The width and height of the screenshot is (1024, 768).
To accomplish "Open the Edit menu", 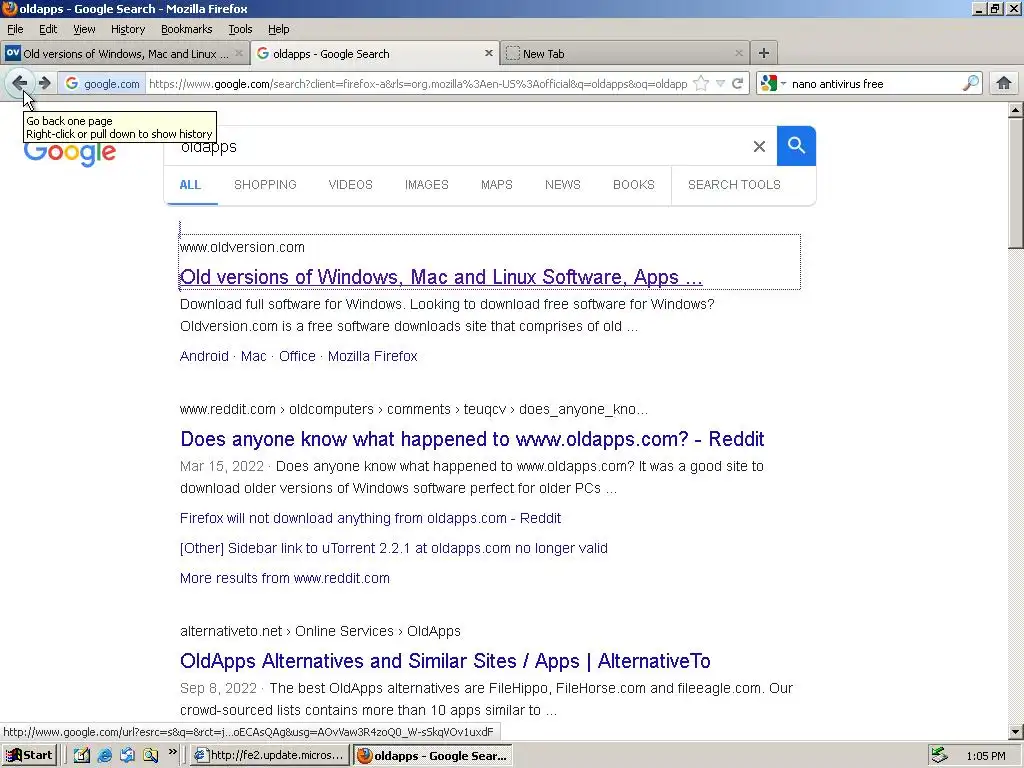I will pos(48,29).
